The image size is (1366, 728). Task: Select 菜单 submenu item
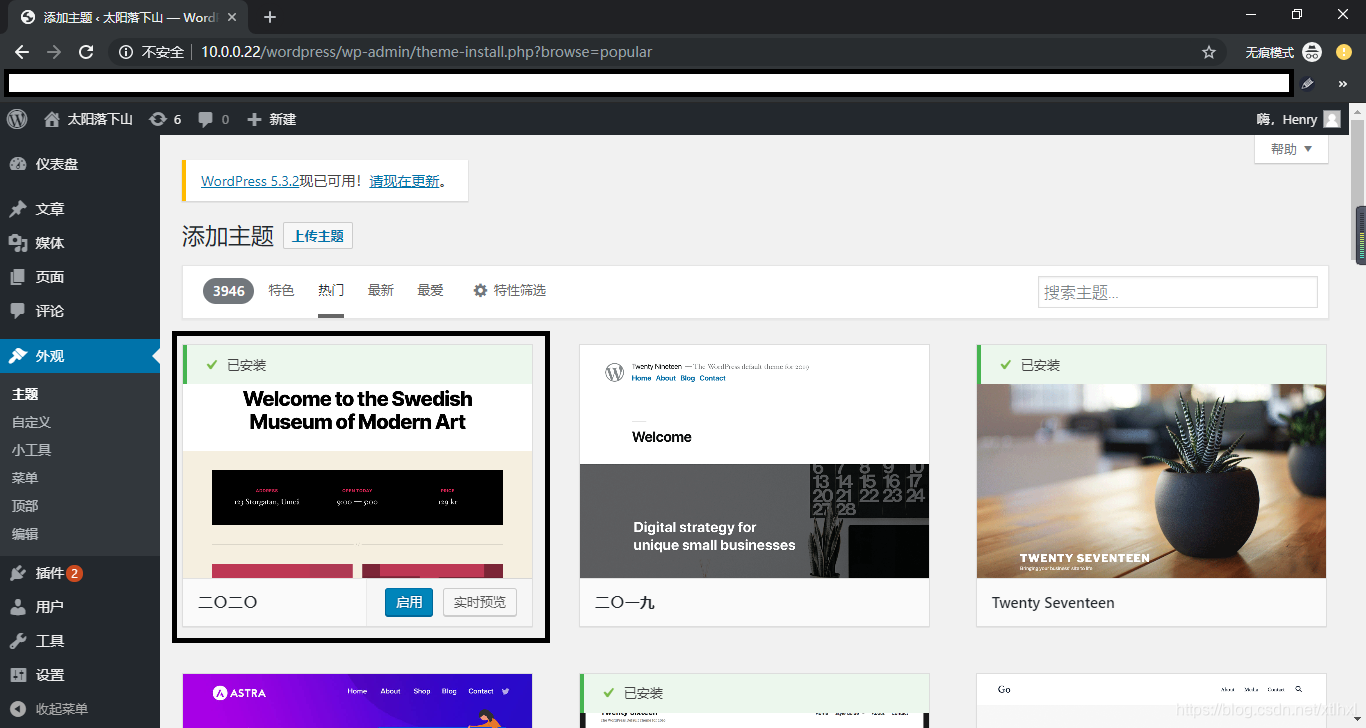point(25,478)
